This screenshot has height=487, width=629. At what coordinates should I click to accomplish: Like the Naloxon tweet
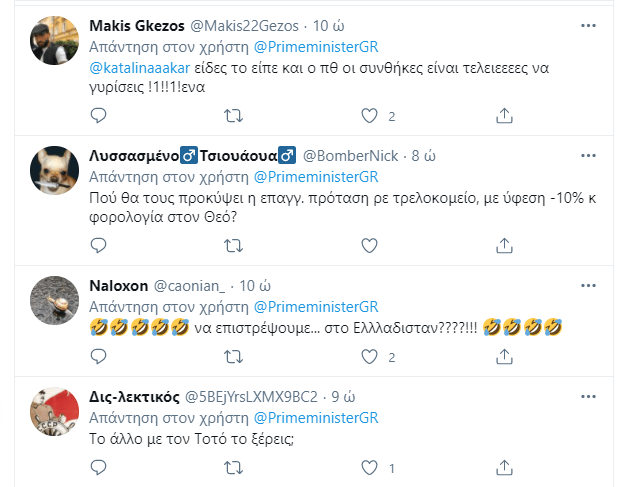coord(368,357)
